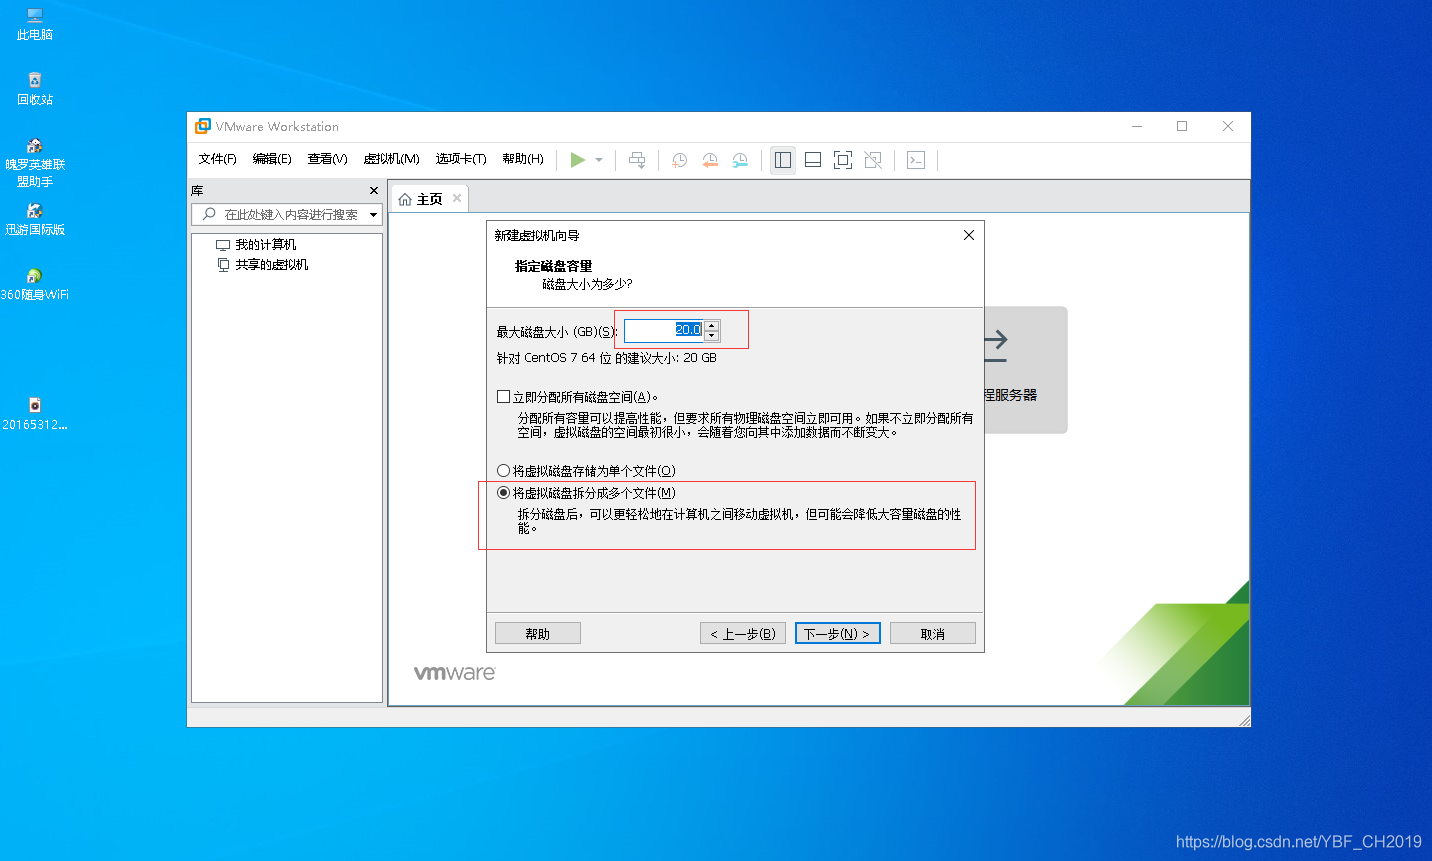Click the search magnifier icon in library

pyautogui.click(x=209, y=214)
